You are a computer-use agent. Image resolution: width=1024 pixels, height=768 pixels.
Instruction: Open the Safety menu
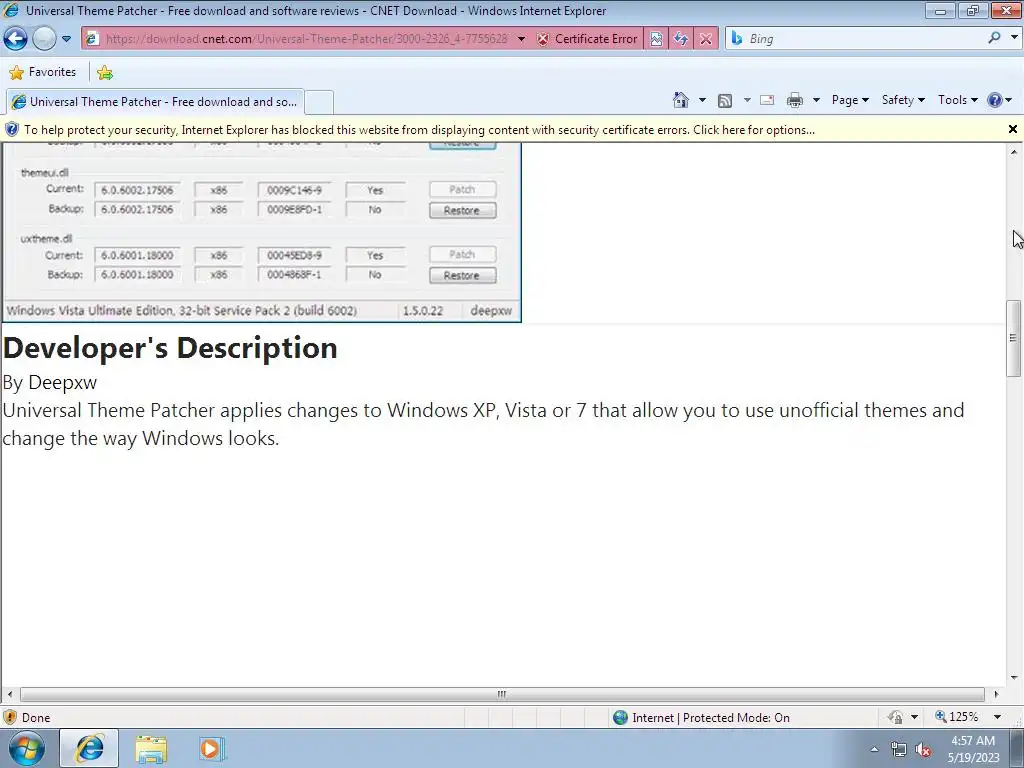(903, 100)
